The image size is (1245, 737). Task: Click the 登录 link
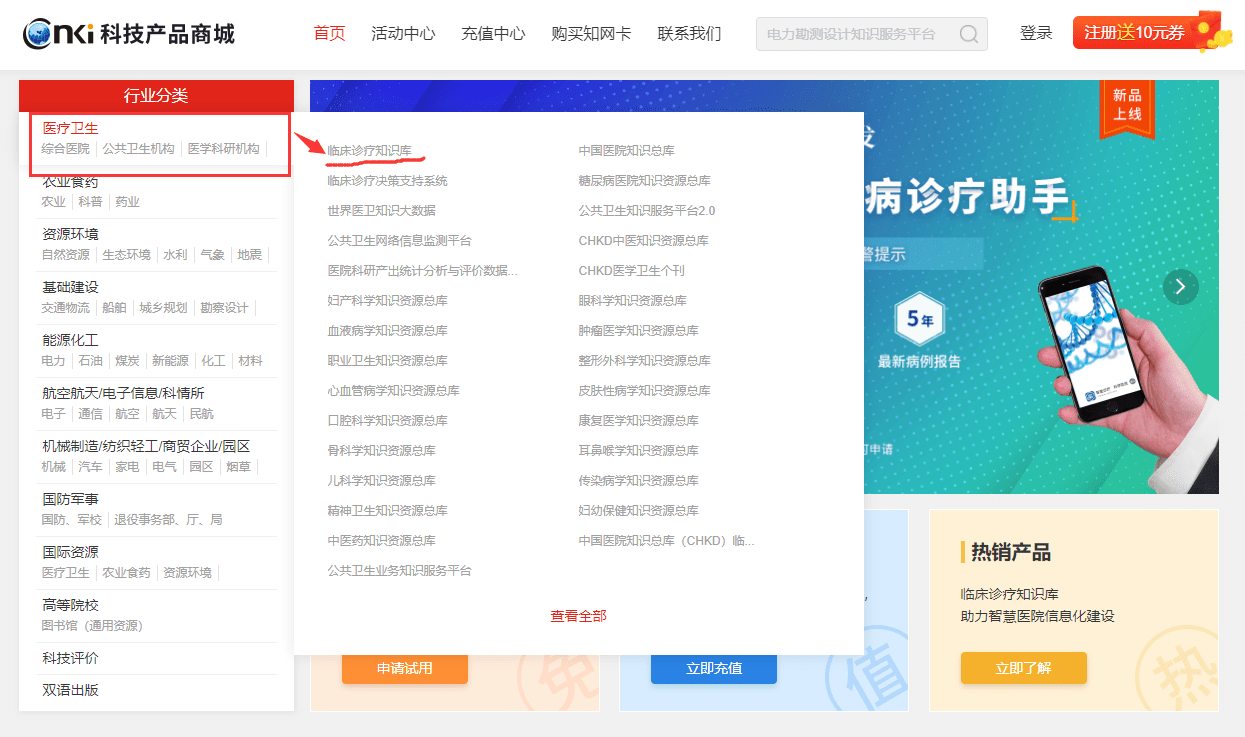pos(1036,33)
